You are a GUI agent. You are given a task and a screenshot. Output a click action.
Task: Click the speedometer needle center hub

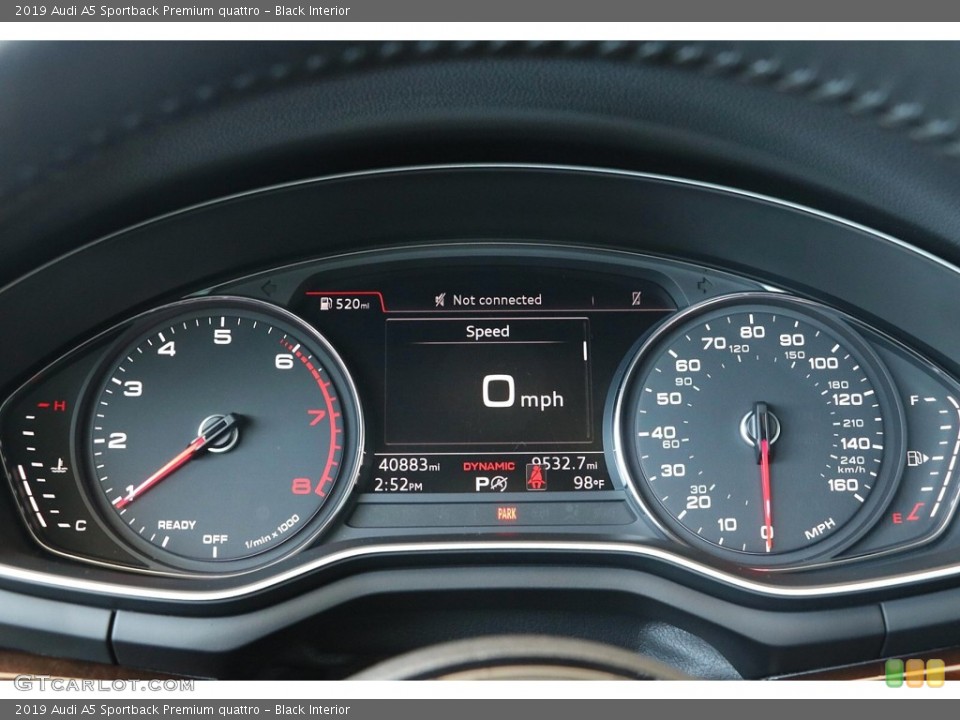click(760, 427)
